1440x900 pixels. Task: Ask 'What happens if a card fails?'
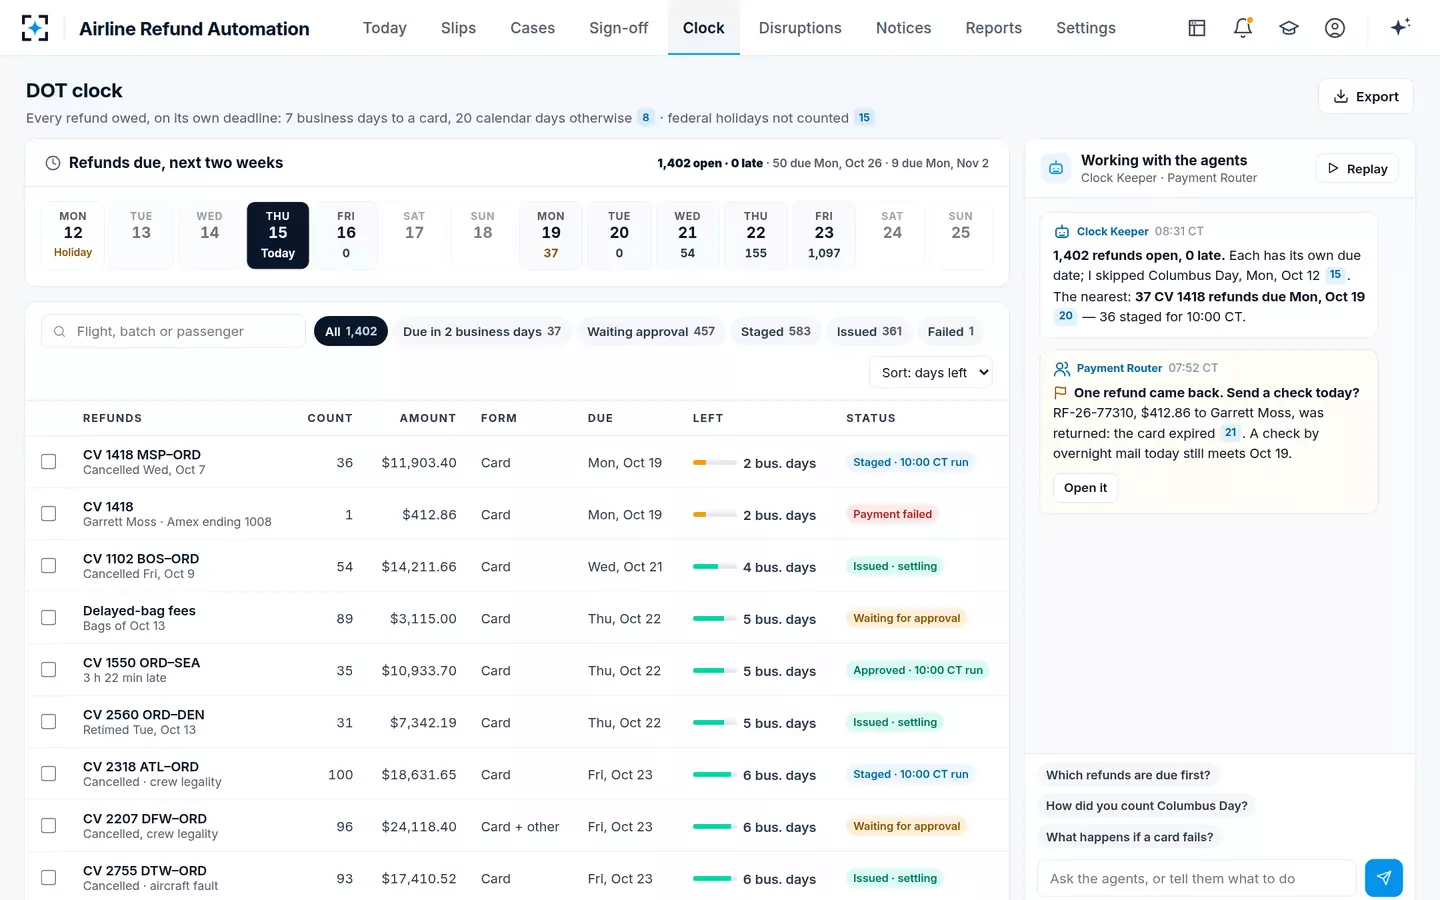tap(1130, 837)
